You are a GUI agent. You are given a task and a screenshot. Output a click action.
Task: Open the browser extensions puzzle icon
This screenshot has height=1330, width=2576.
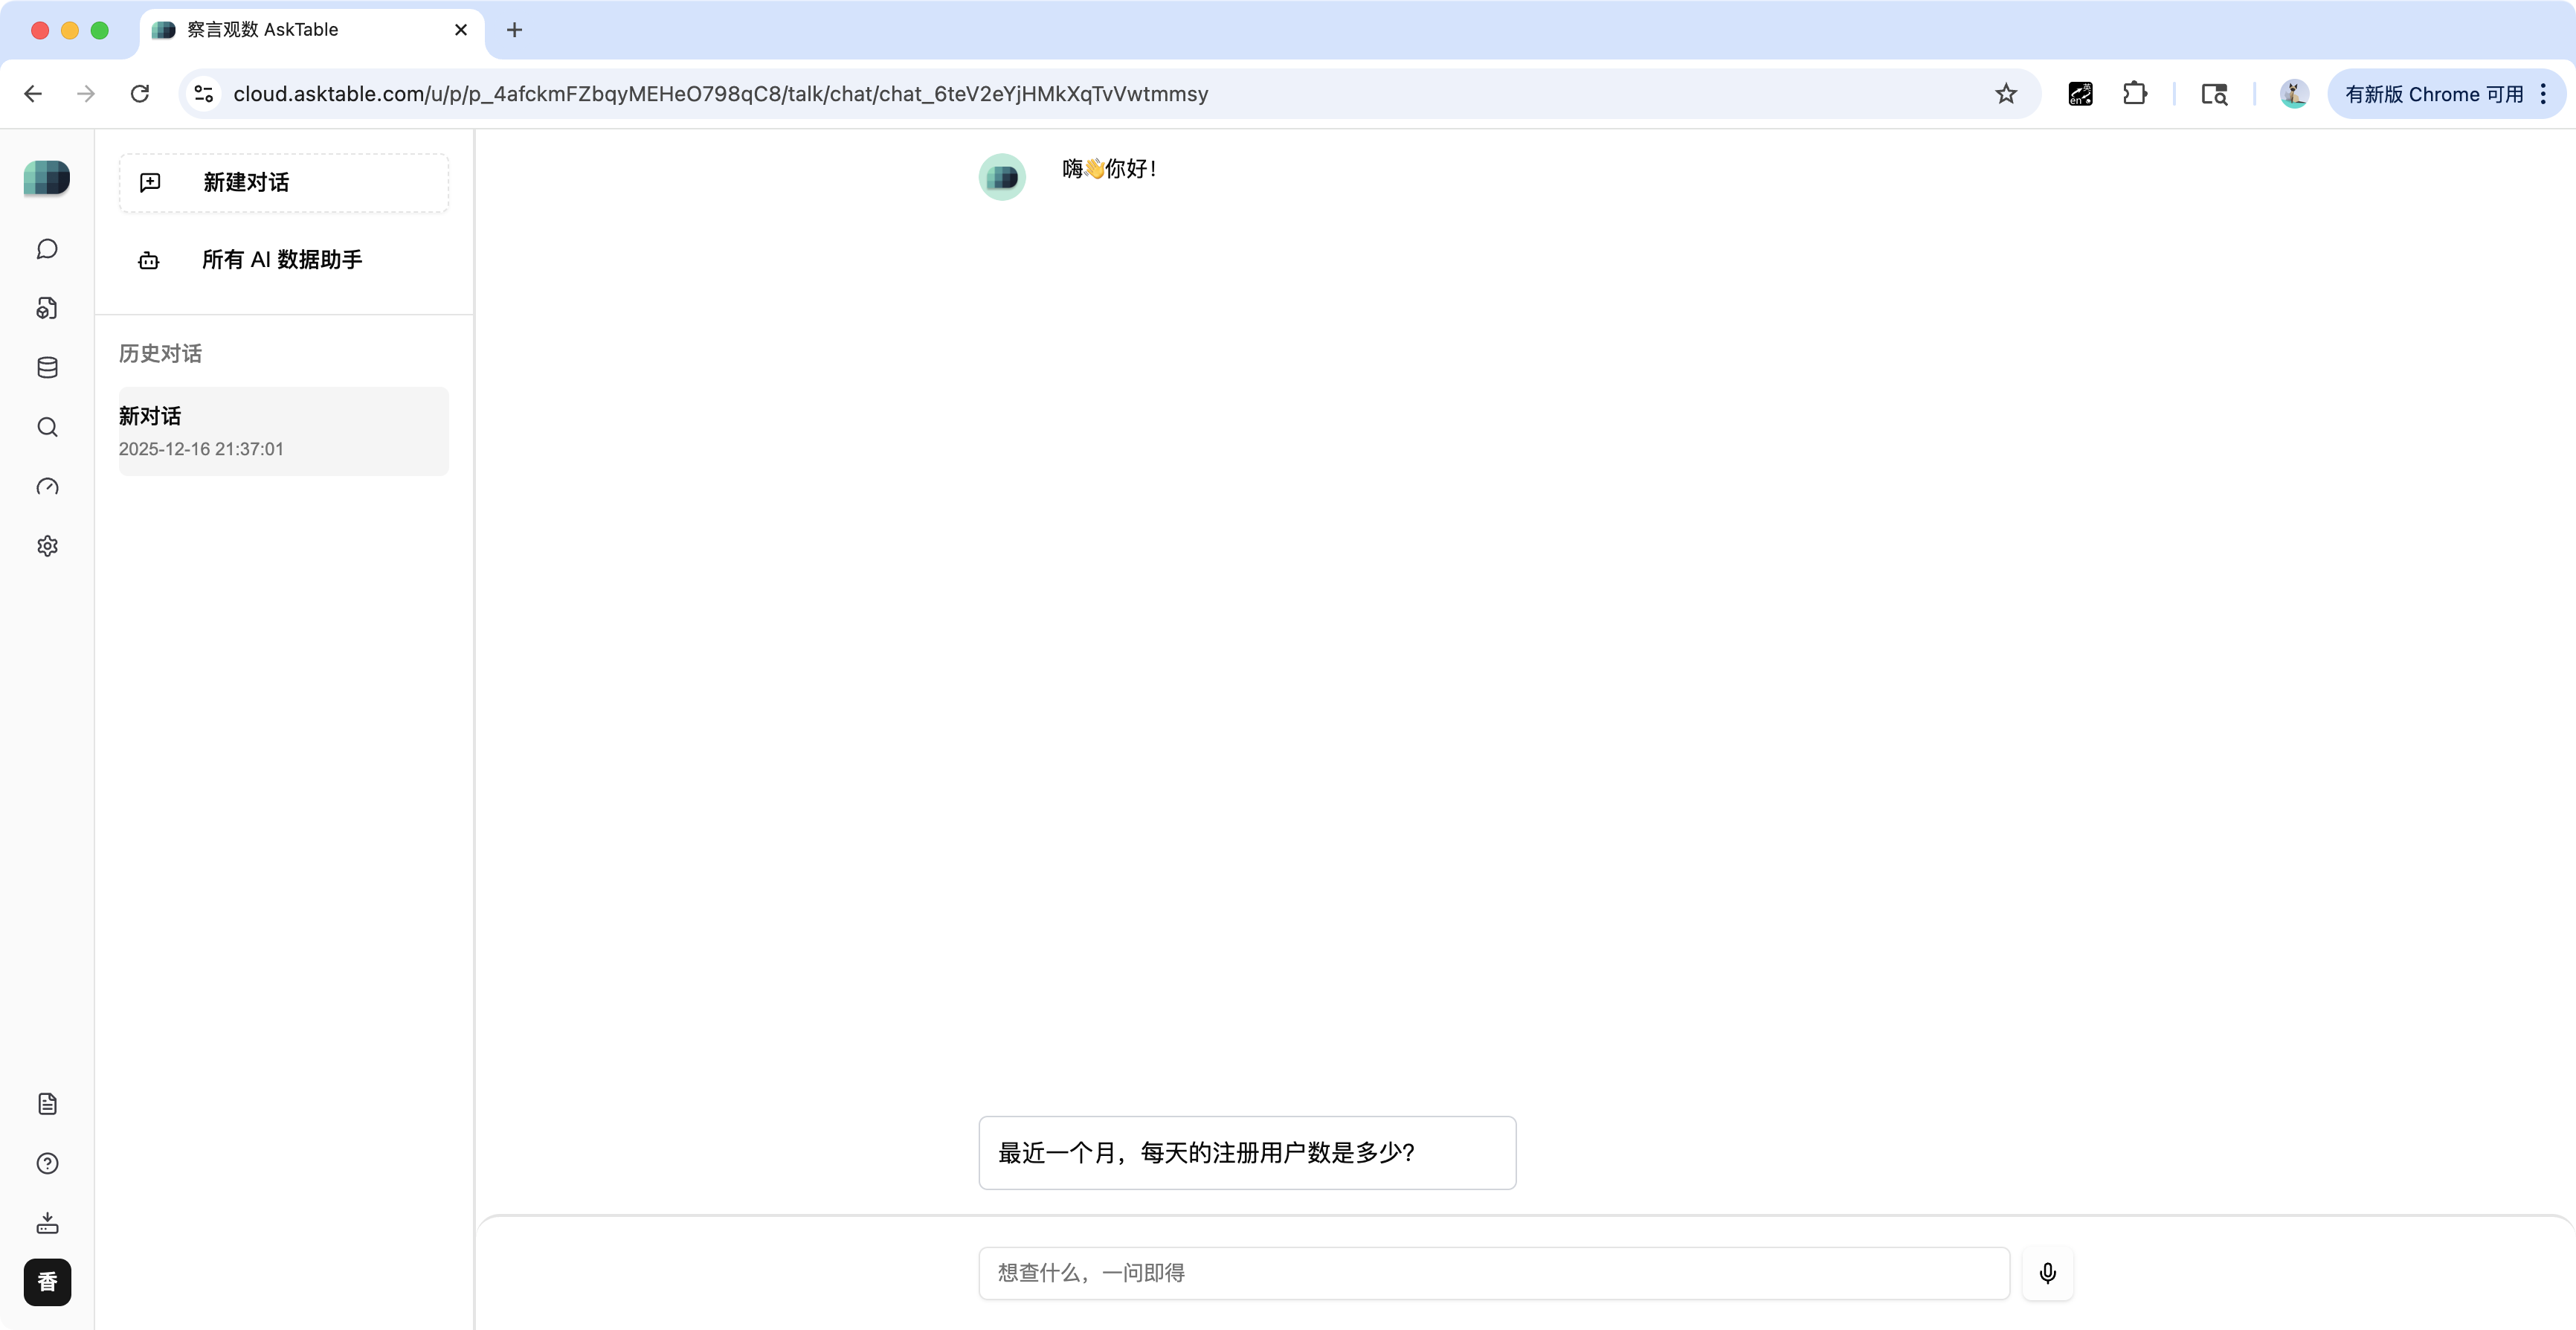coord(2134,94)
